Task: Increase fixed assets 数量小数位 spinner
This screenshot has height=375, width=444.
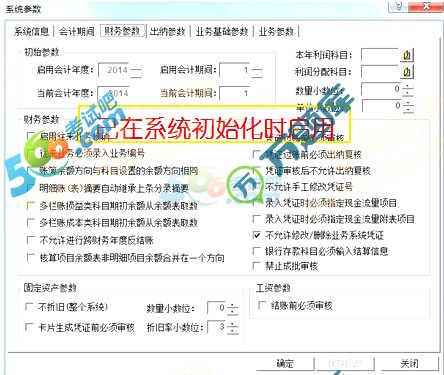Action: 232,306
